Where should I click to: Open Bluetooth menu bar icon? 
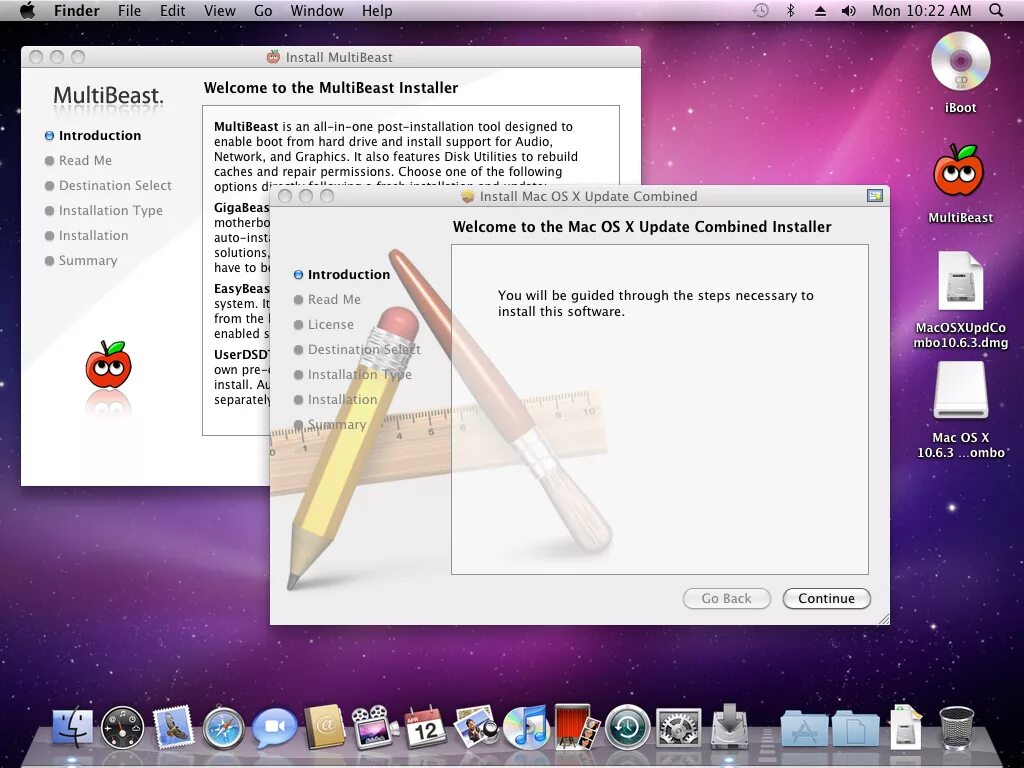[x=790, y=10]
